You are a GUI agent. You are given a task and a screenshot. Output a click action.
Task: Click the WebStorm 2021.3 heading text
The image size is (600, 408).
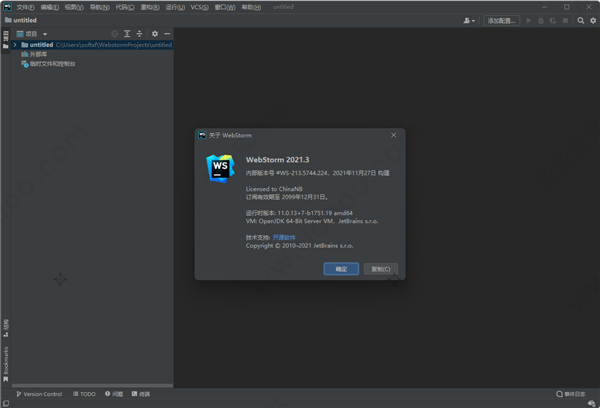(x=277, y=160)
